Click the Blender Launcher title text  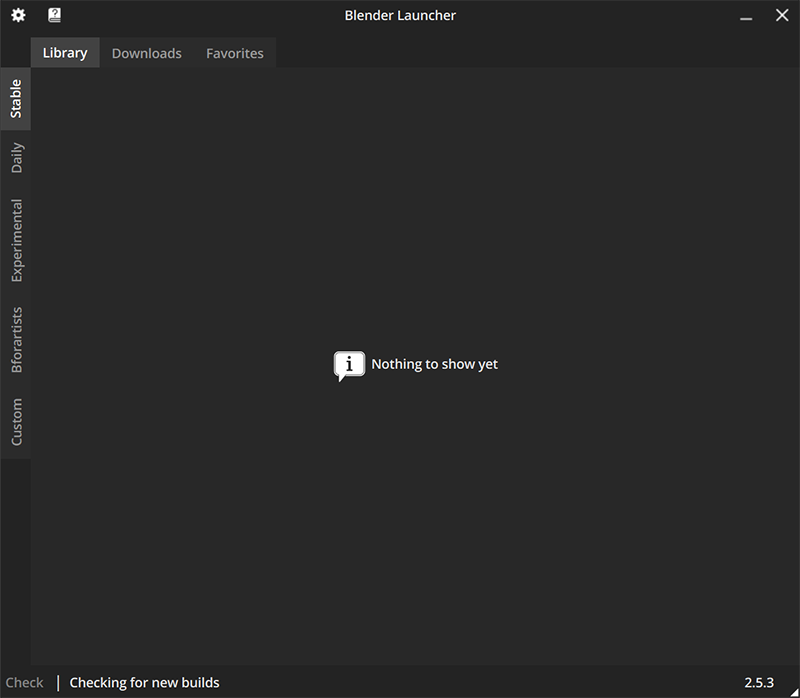pos(400,15)
